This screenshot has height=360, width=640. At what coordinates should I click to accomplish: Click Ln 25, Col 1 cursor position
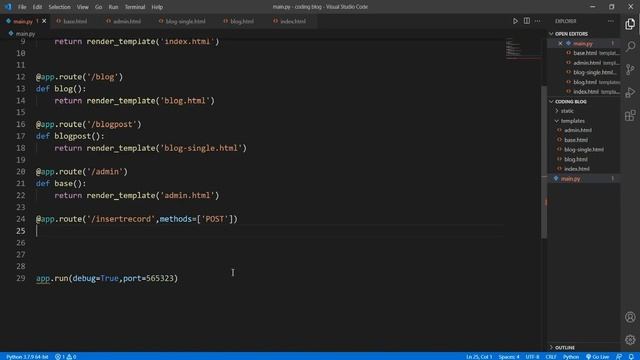479,357
